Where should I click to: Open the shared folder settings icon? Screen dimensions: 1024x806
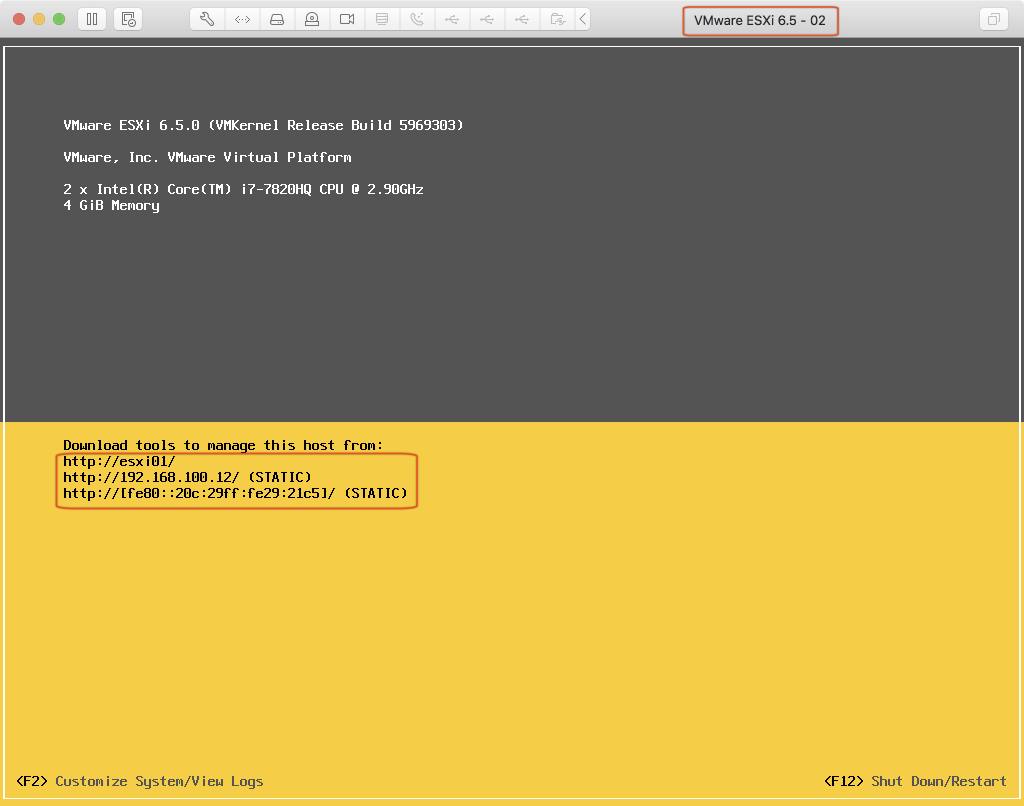(557, 19)
